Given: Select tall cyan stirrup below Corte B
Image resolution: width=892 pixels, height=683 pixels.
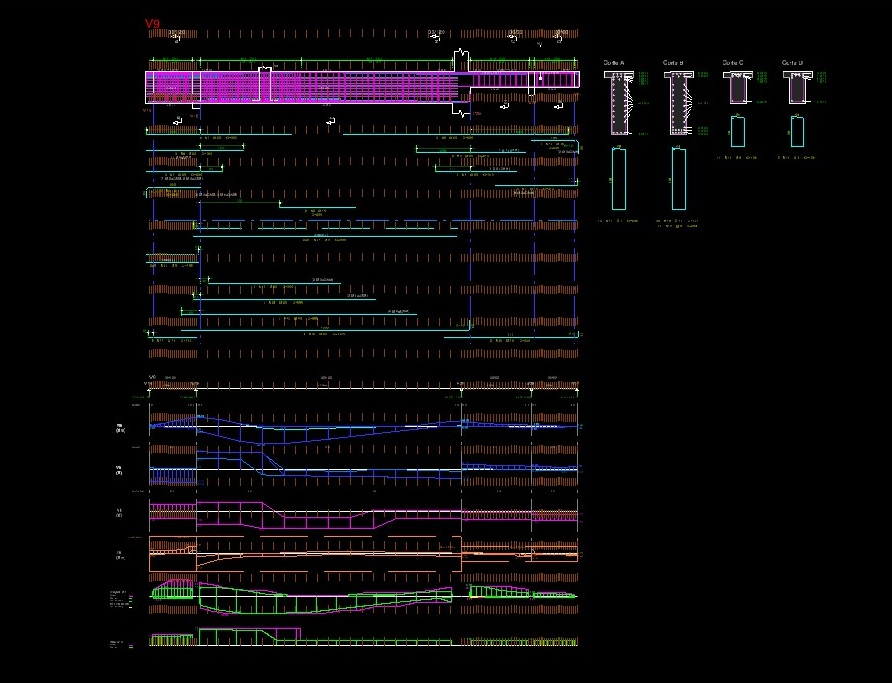Looking at the screenshot, I should (x=679, y=179).
